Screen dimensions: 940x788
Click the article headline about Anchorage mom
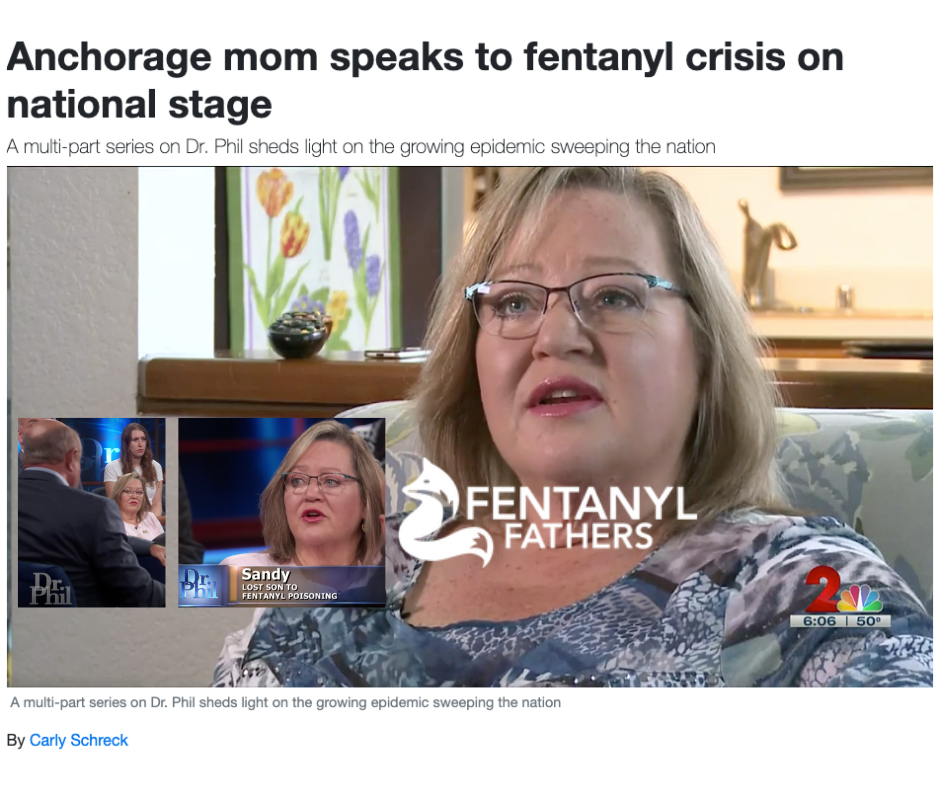[x=425, y=80]
